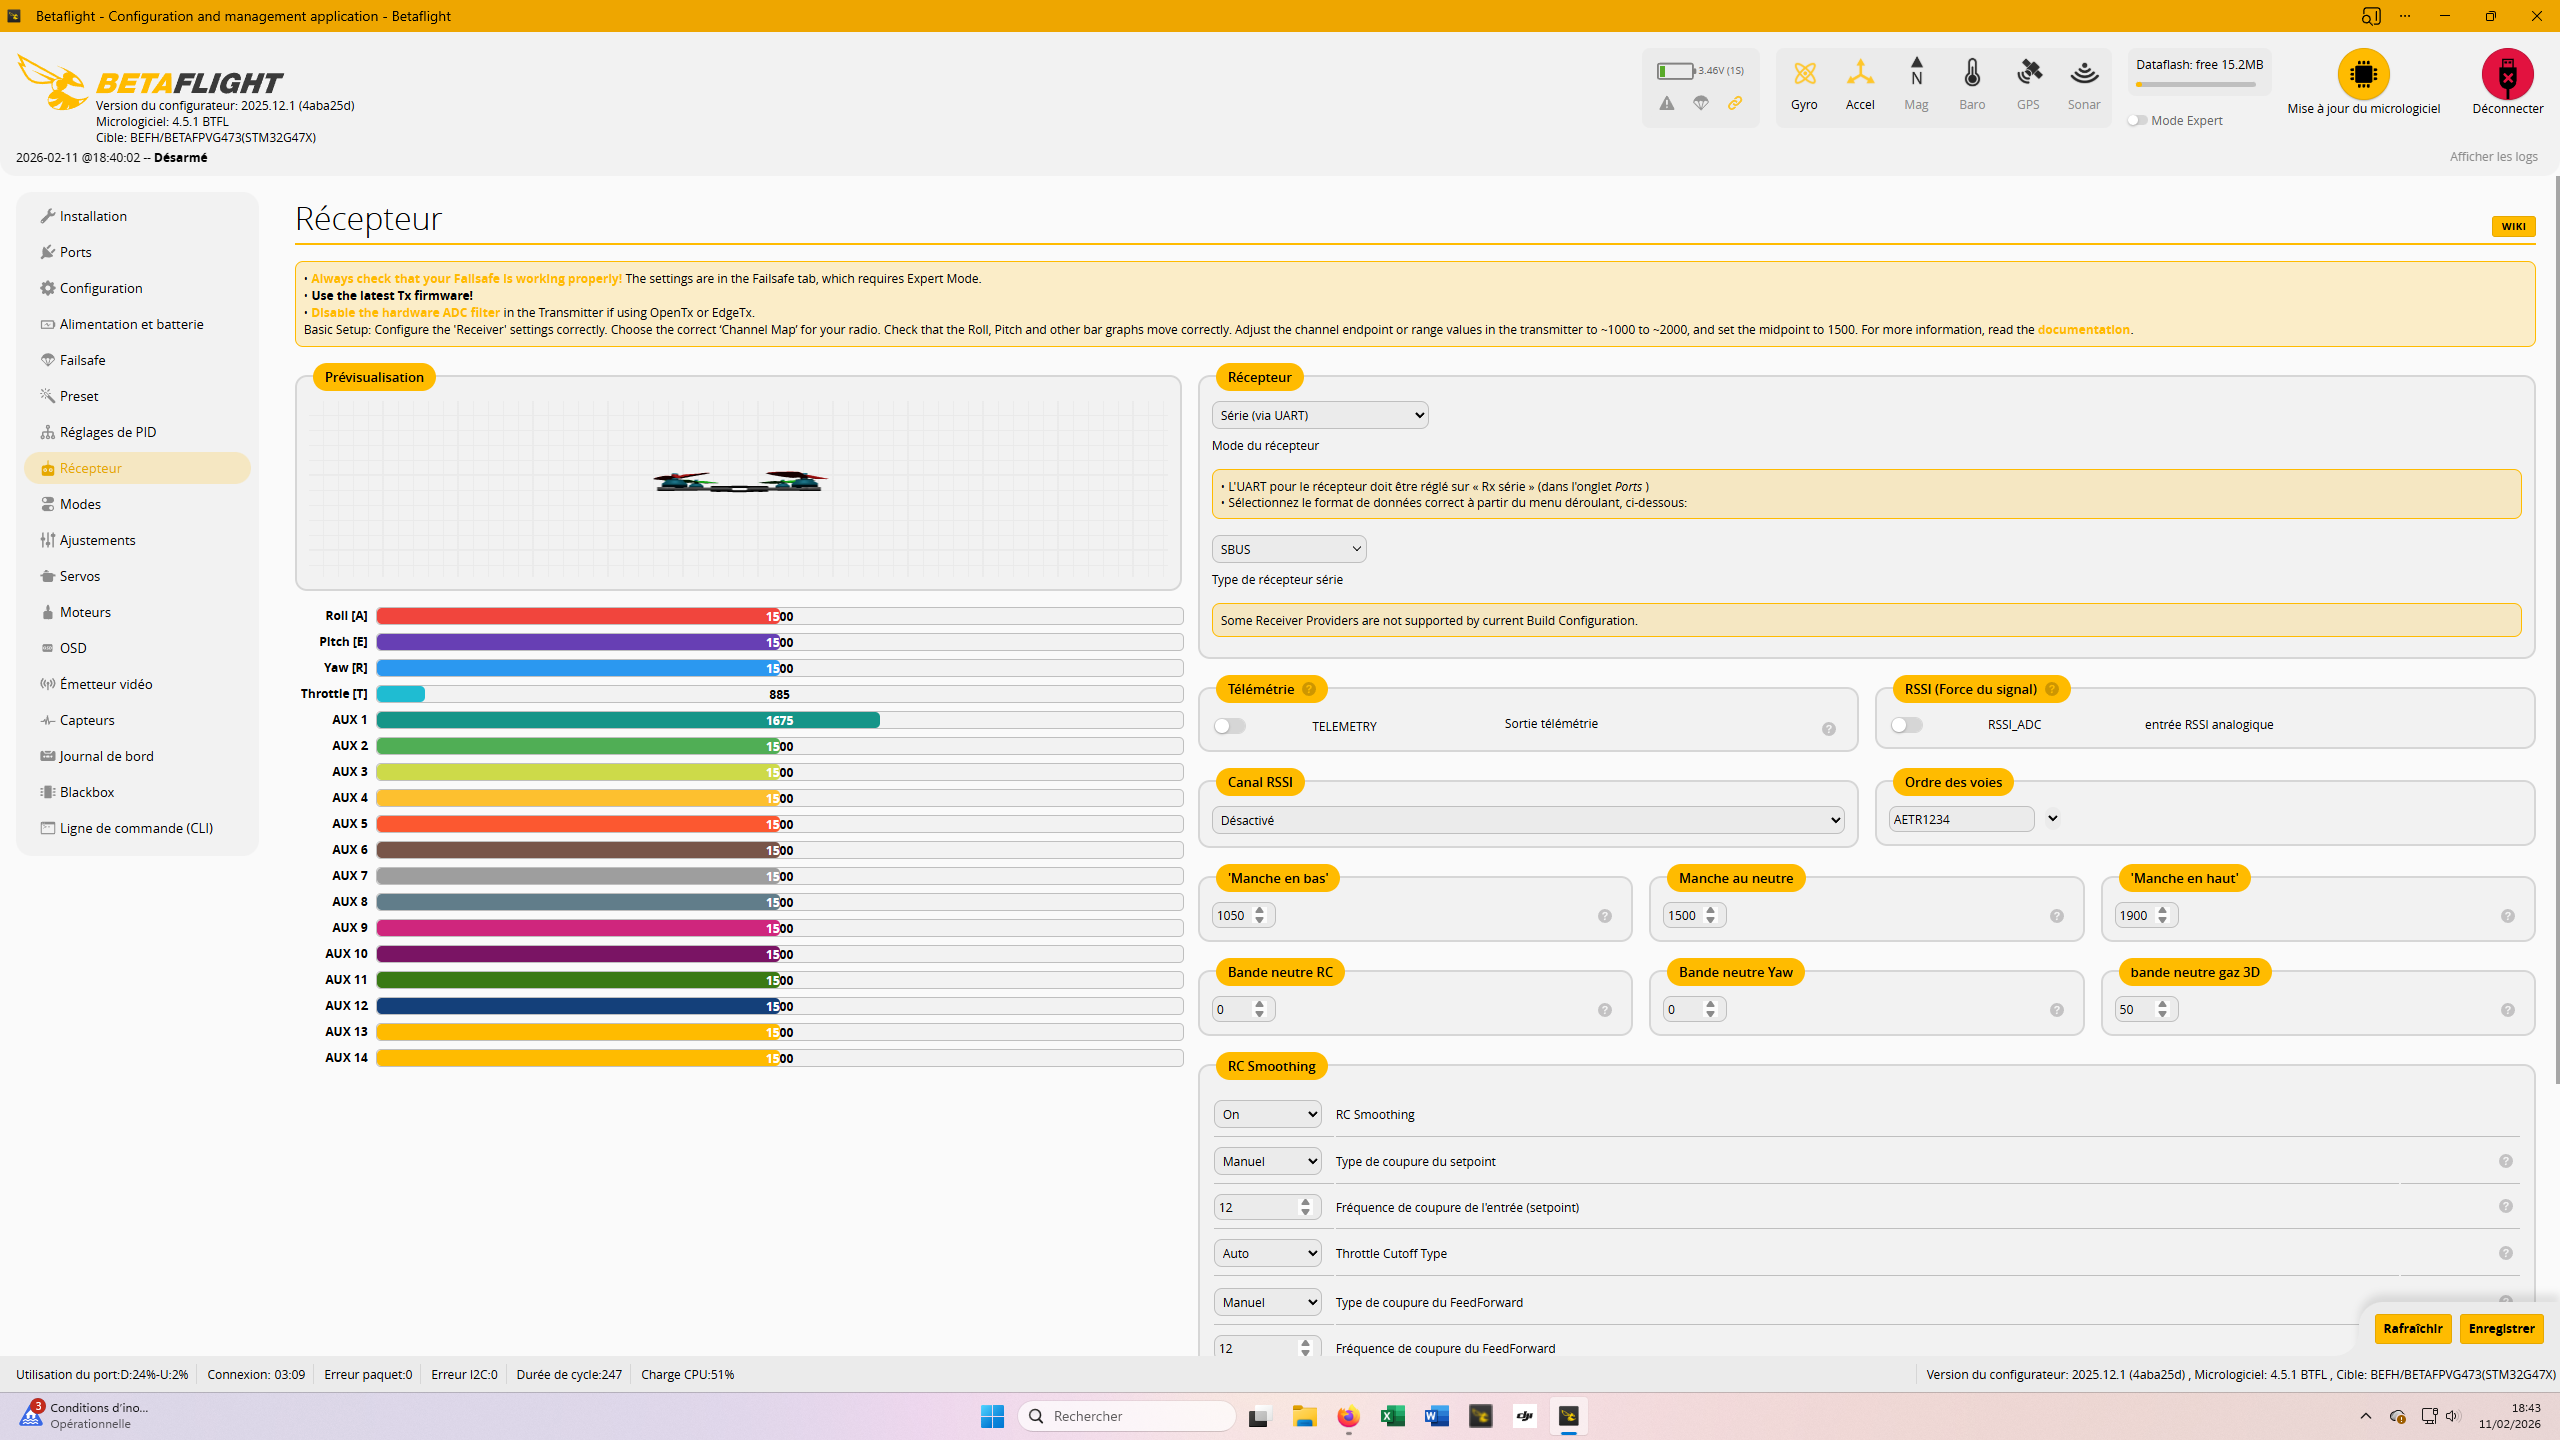Click the AETR1234 channel order field

tap(1960, 819)
